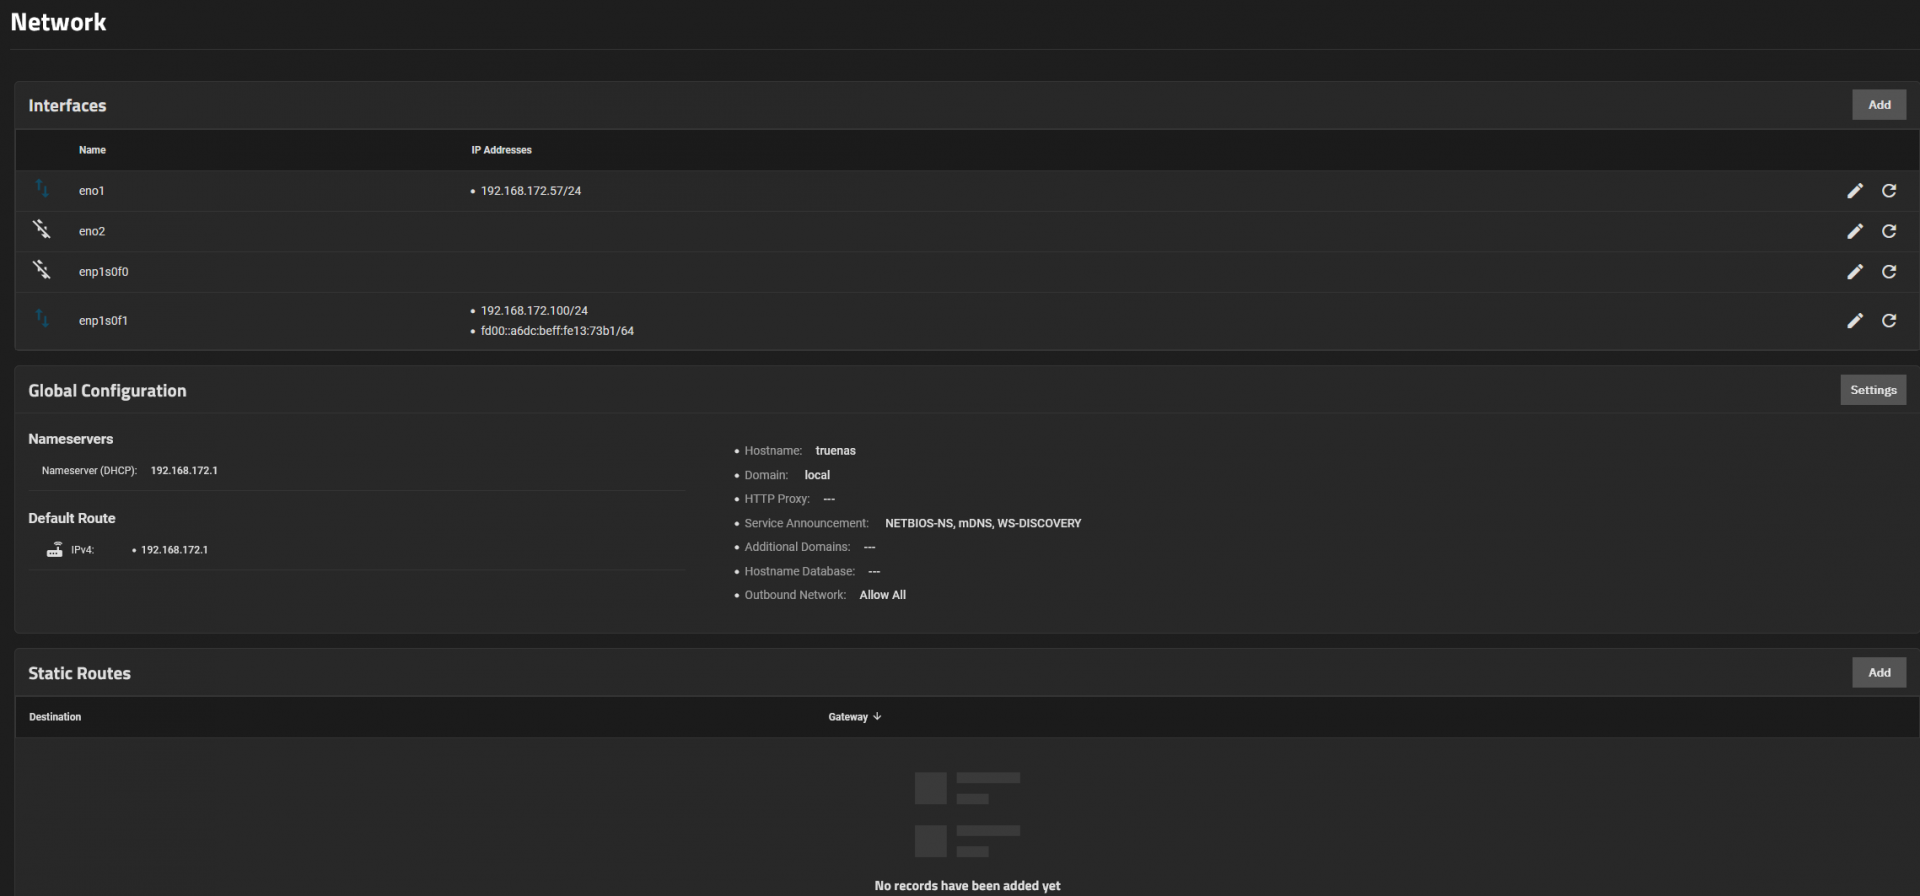Click the eno2 disconnected link icon
1920x896 pixels.
click(x=42, y=230)
